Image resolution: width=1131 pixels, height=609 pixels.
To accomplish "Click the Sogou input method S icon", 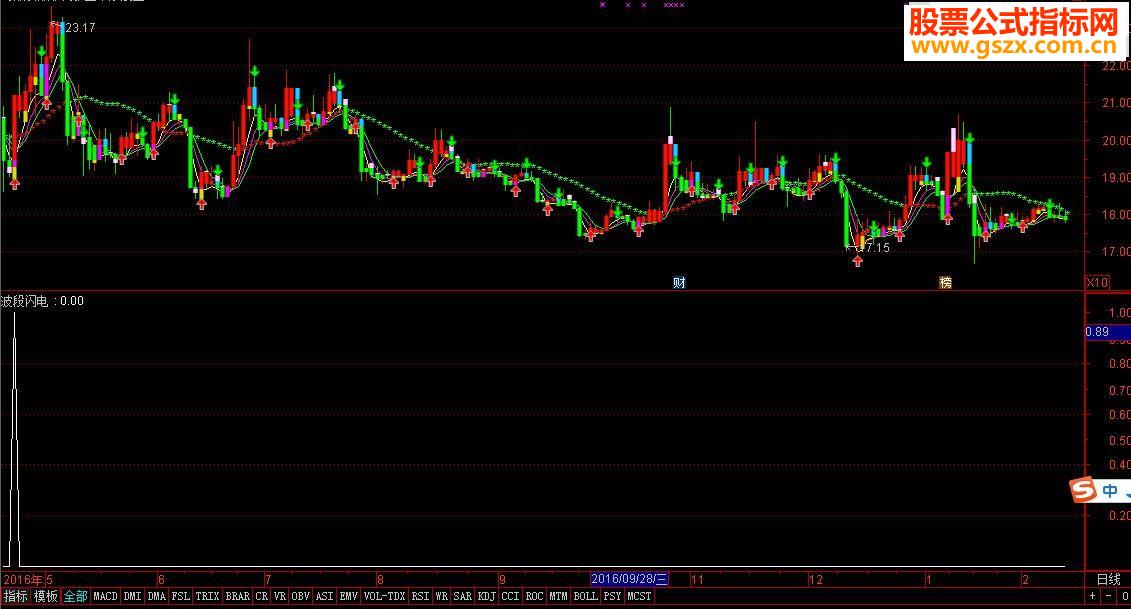I will click(x=1082, y=490).
